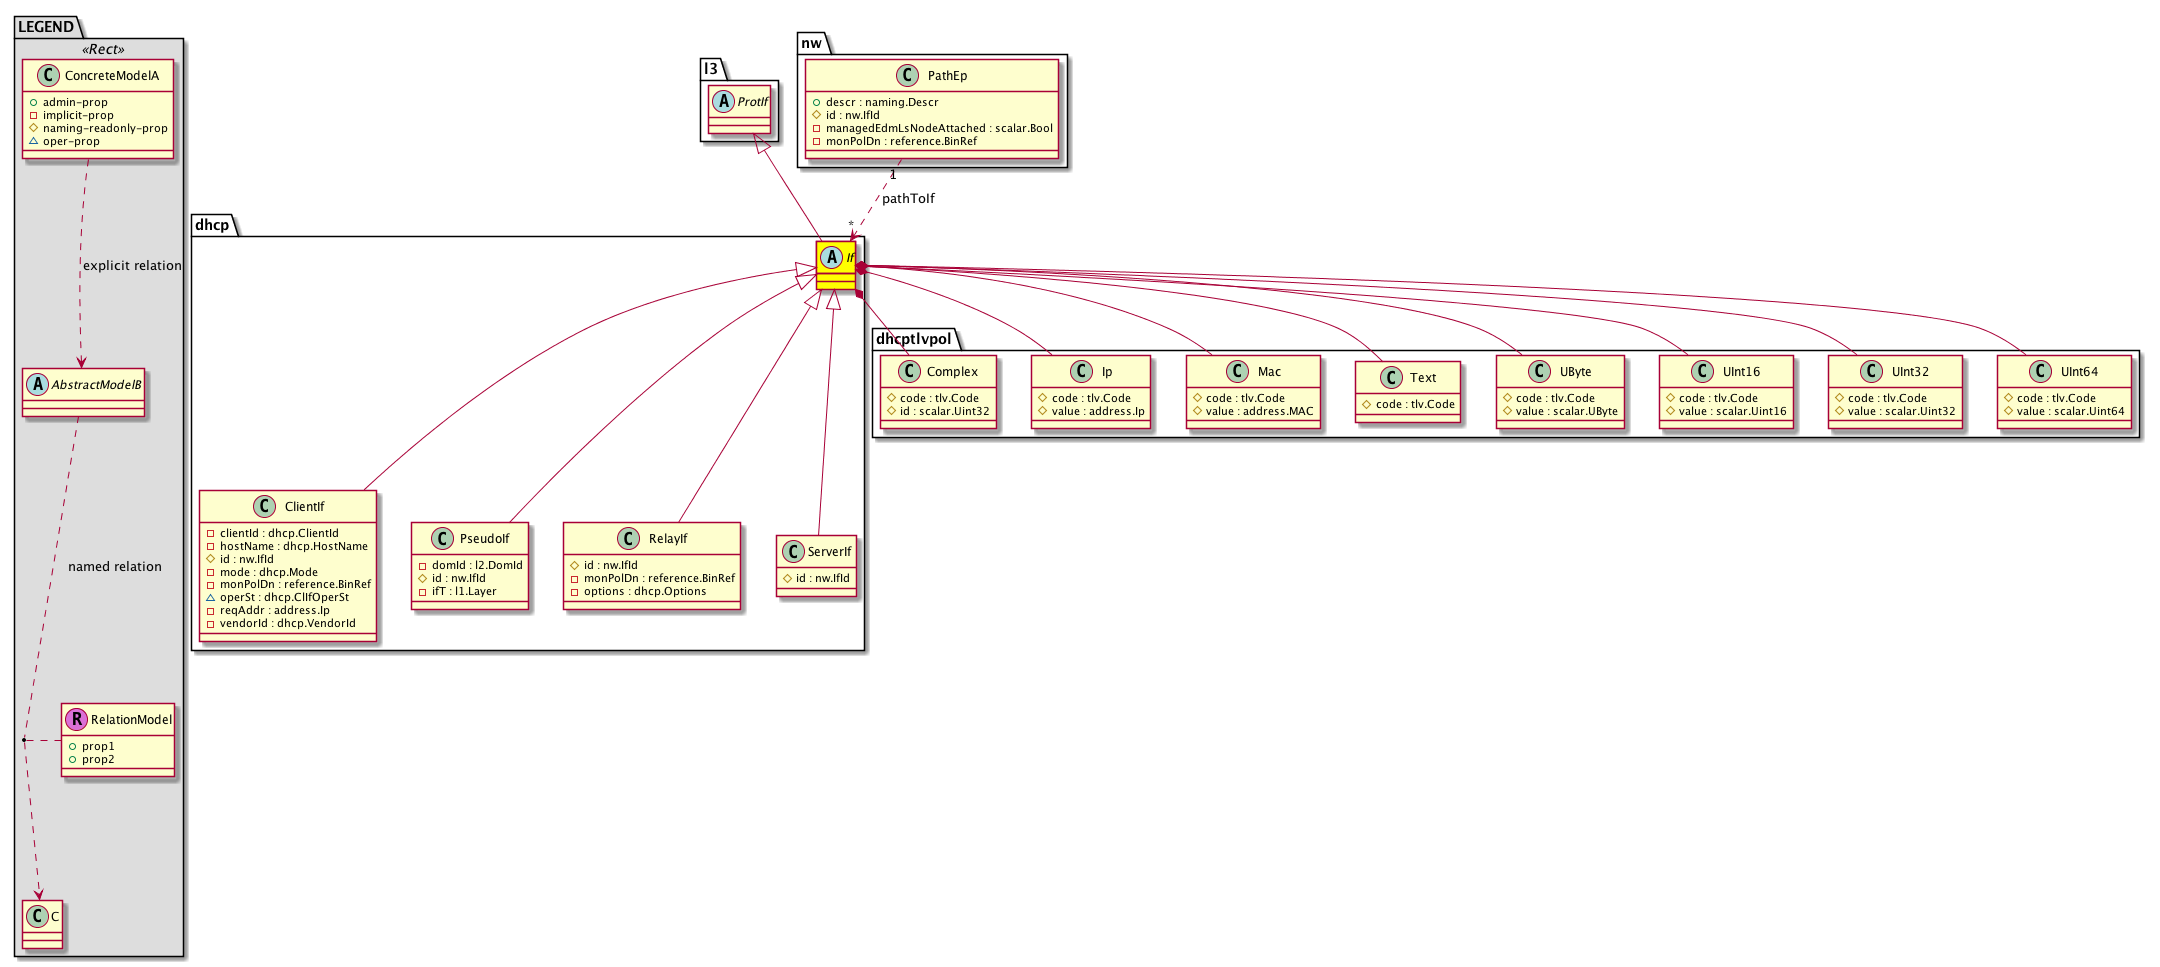Click the class 'C' icon of PathEp
The width and height of the screenshot is (2160, 967).
click(x=907, y=75)
